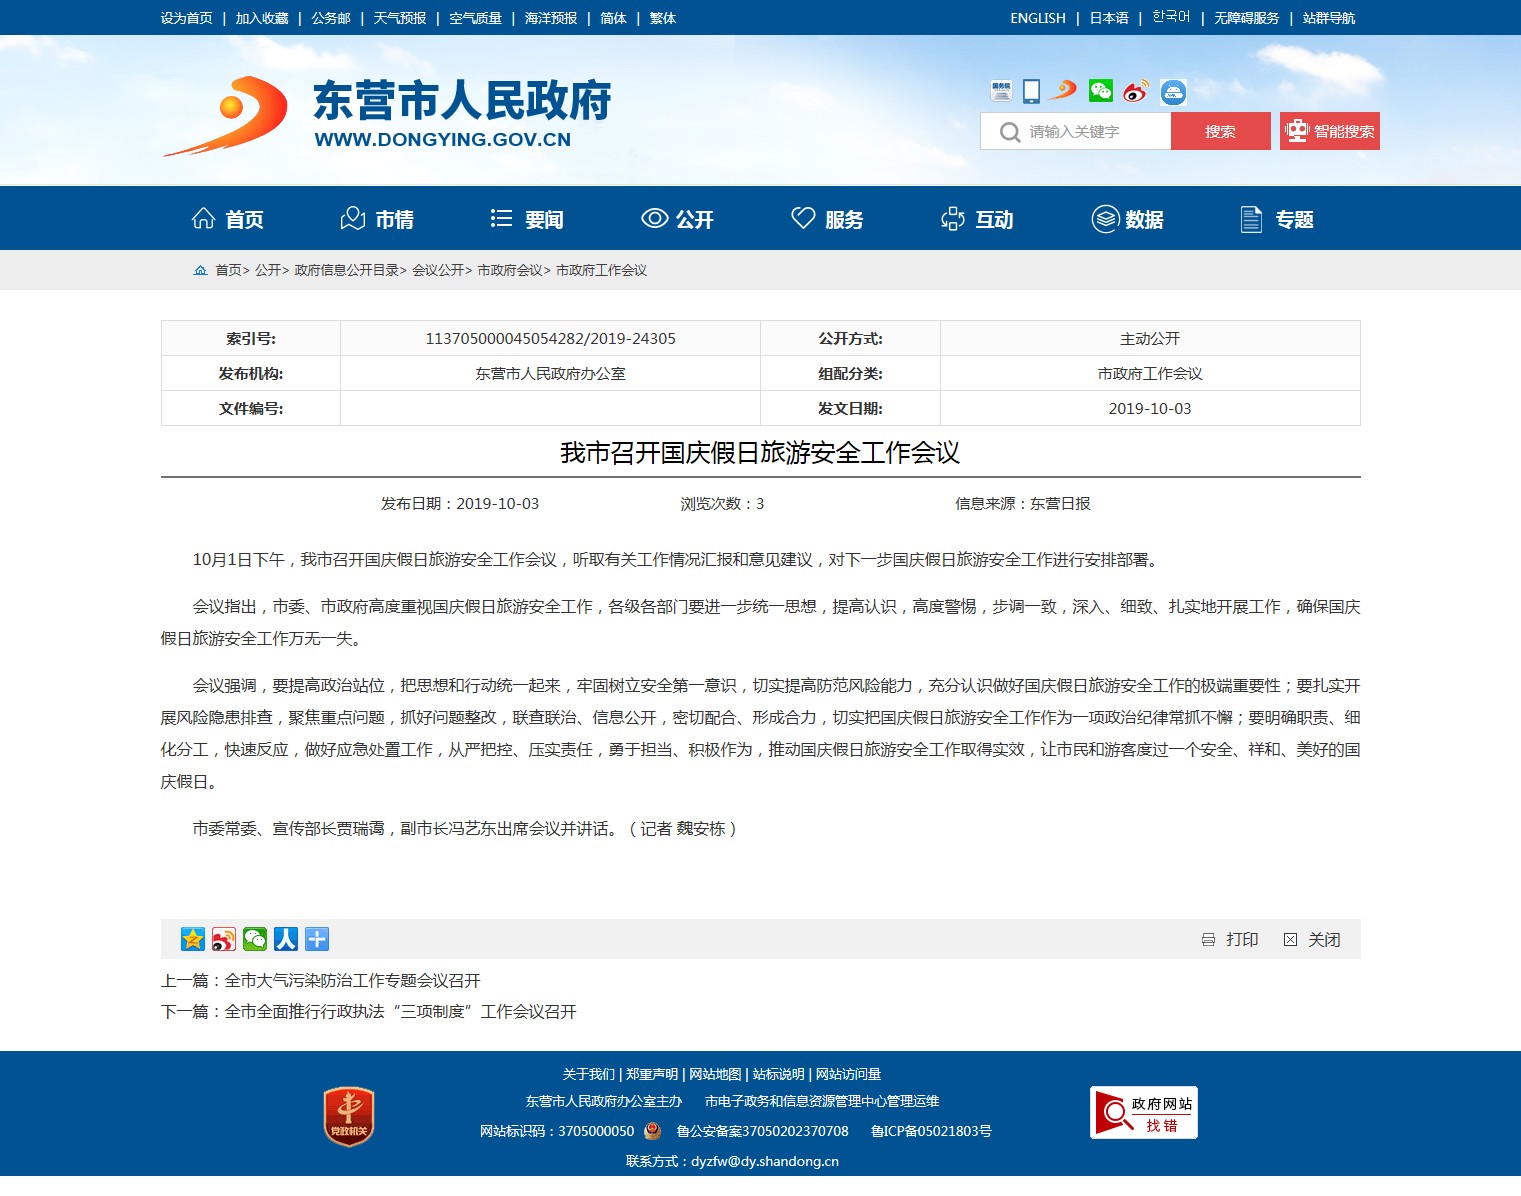Click the WeChat icon in the header
Screen dimensions: 1521x1196
[1101, 91]
